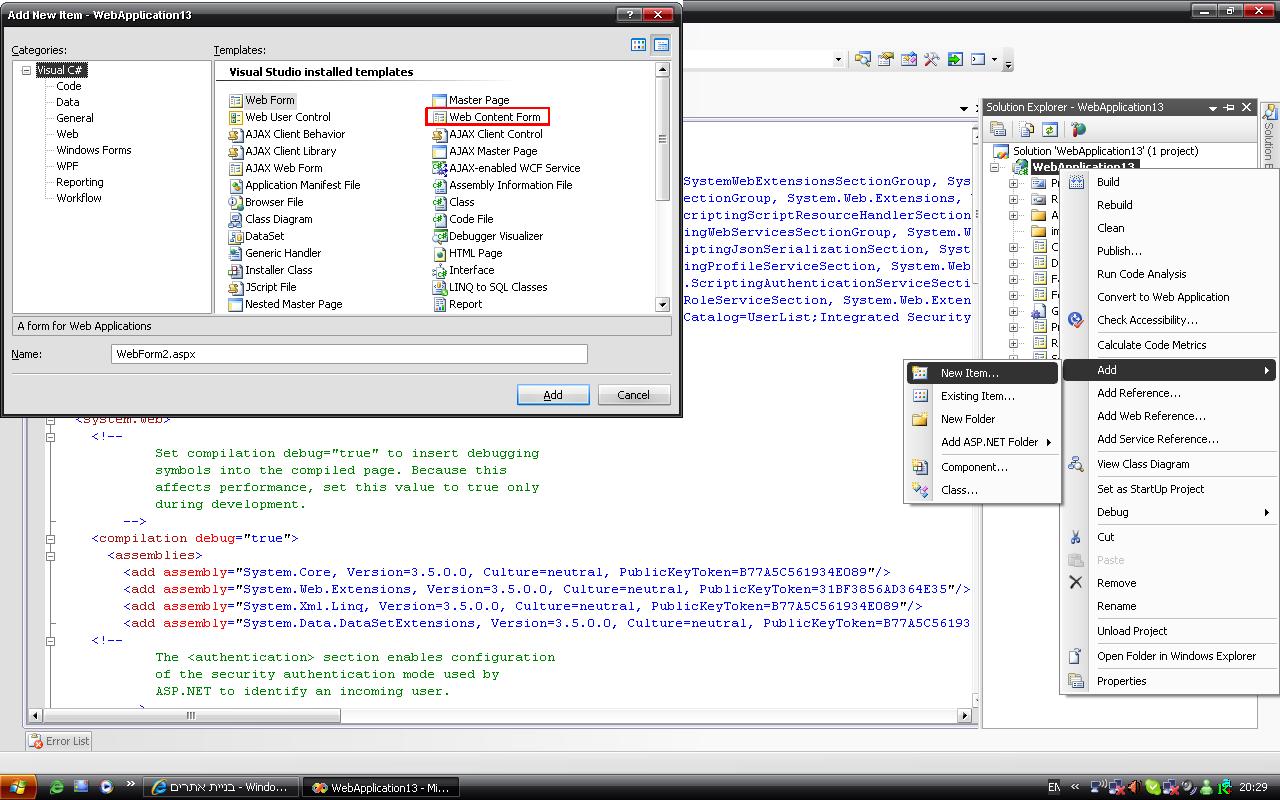Click the editor horizontal scrollbar thumb
The image size is (1280, 800).
coord(190,715)
